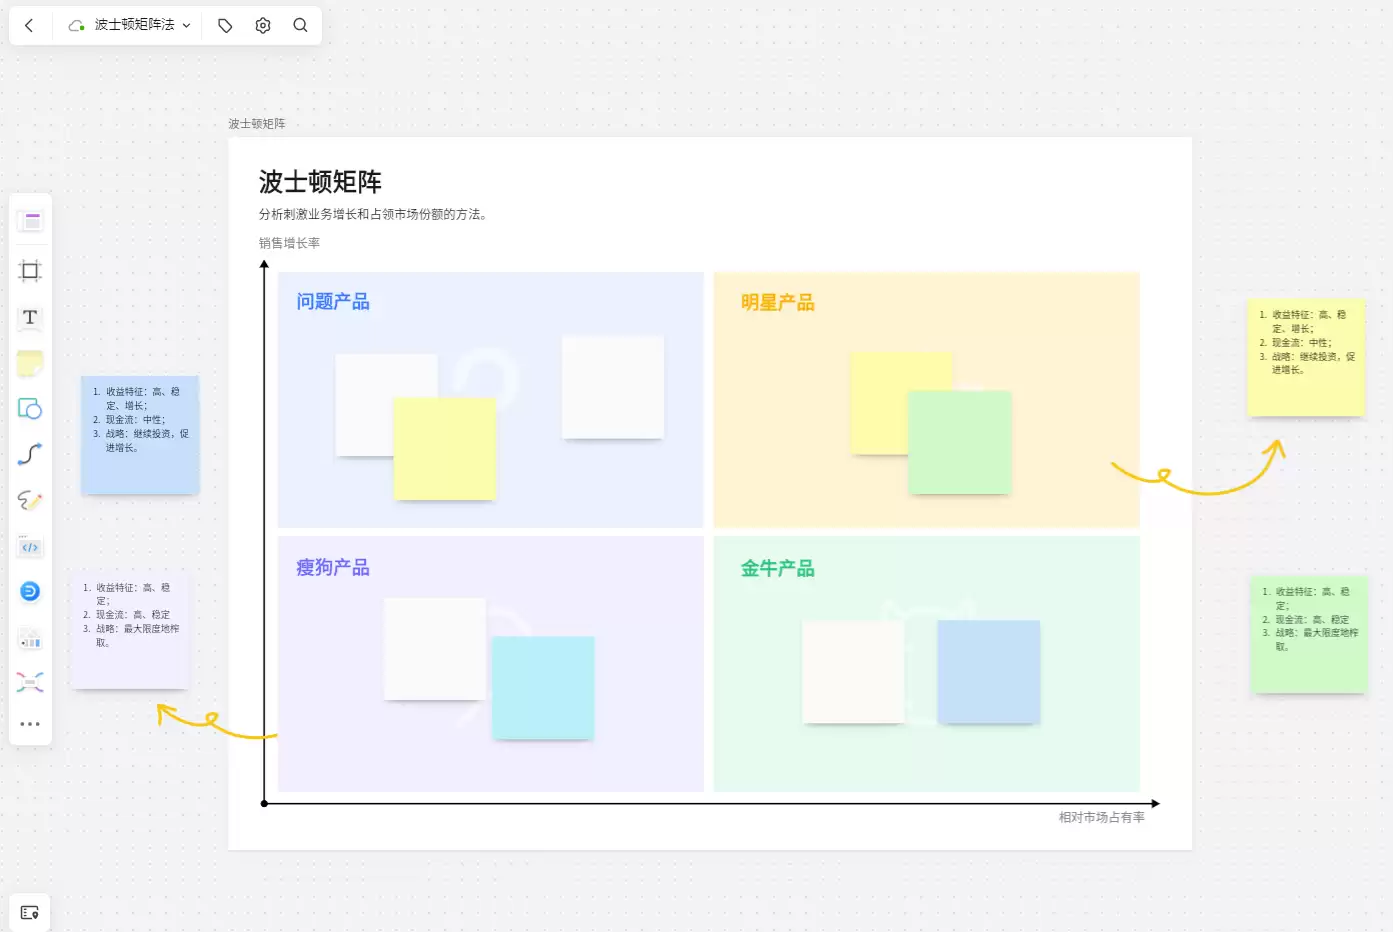Expand more tools with three dots
Image resolution: width=1393 pixels, height=932 pixels.
pyautogui.click(x=30, y=724)
